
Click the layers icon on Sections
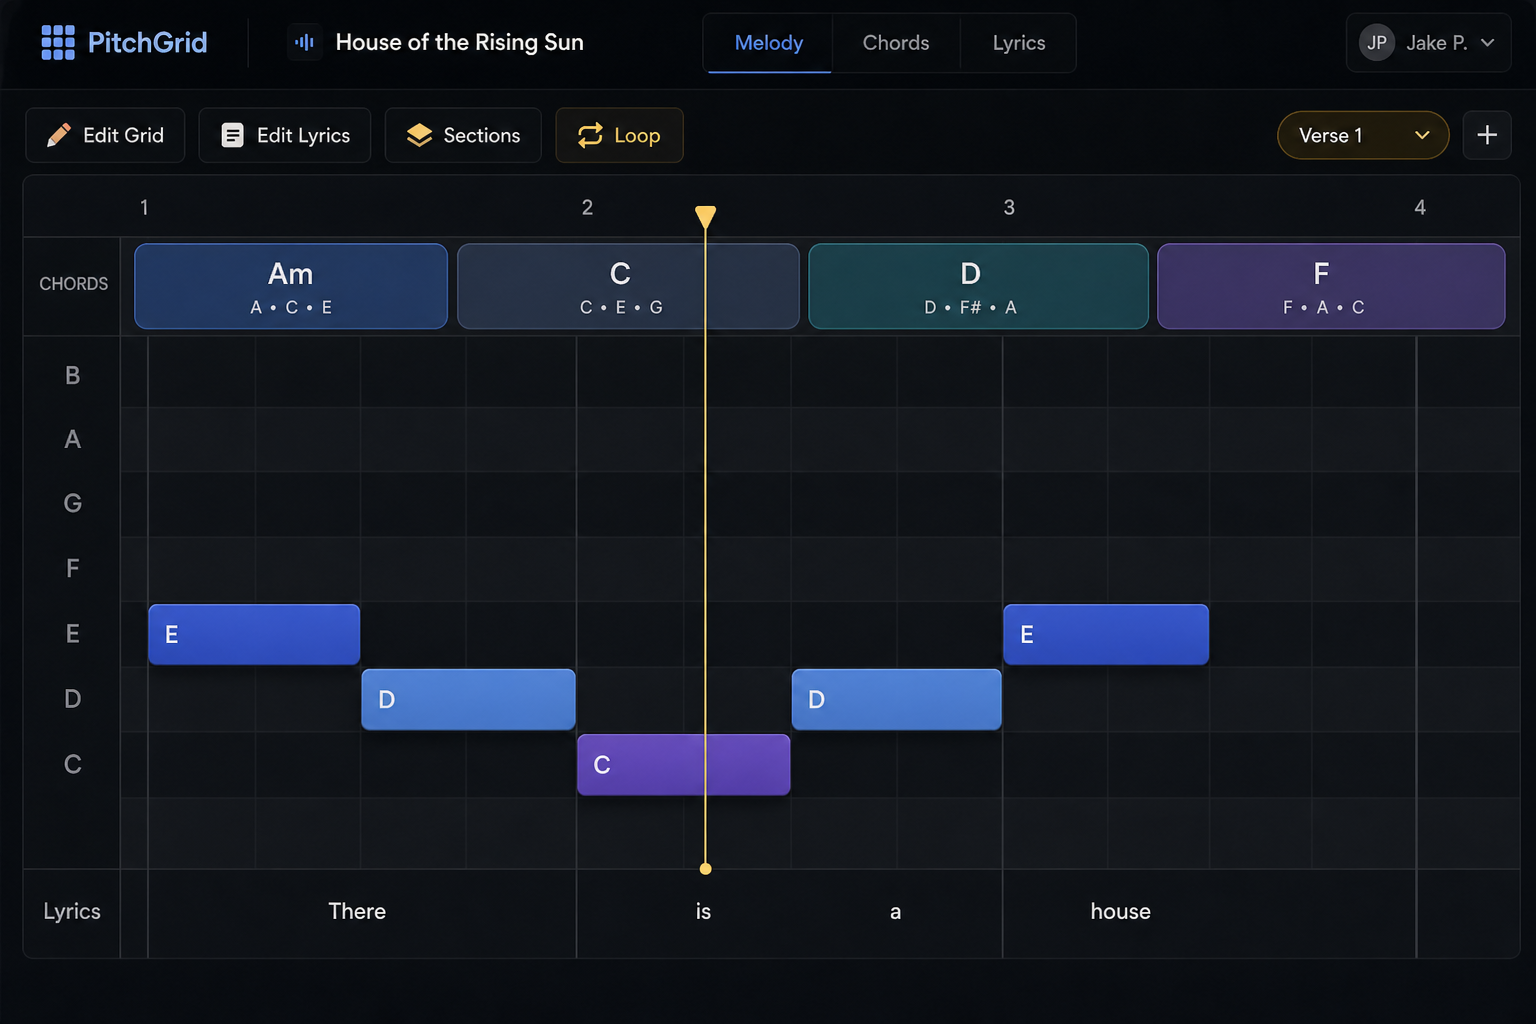(419, 135)
